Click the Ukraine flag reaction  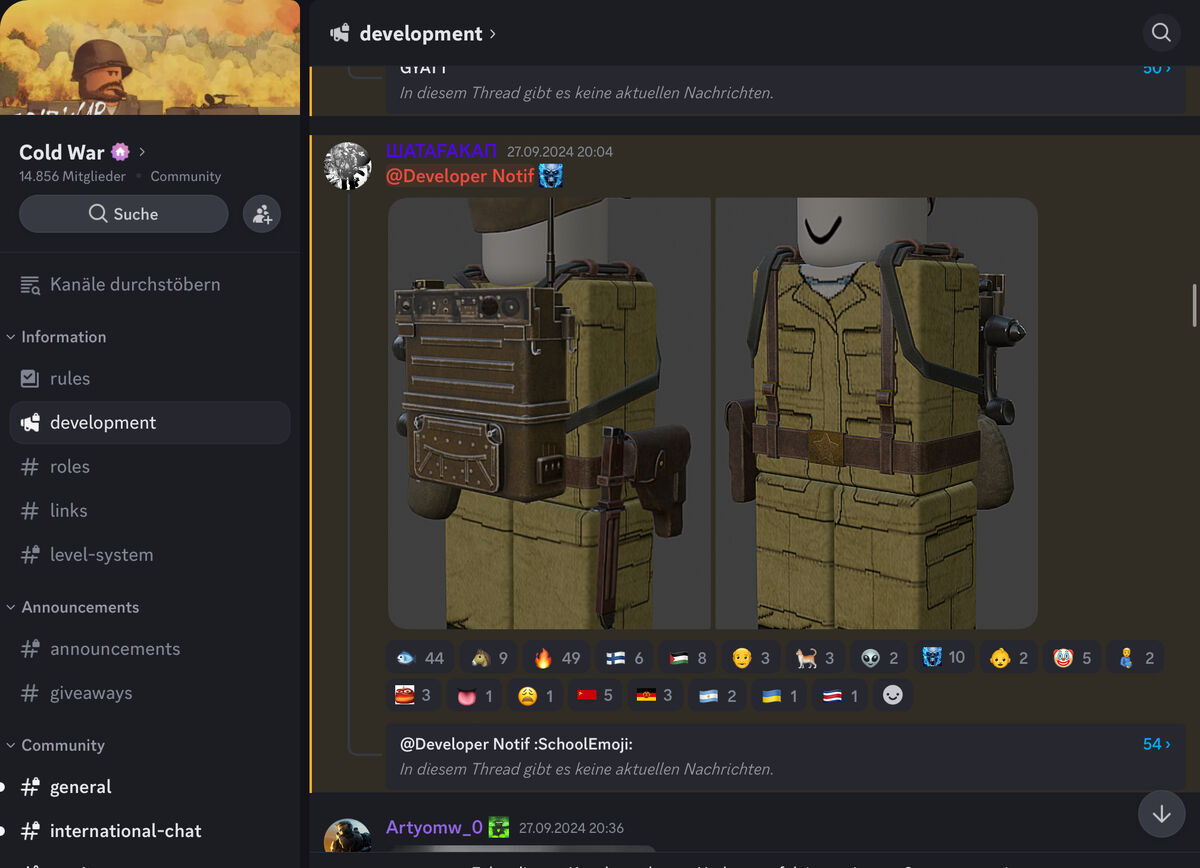[x=780, y=695]
